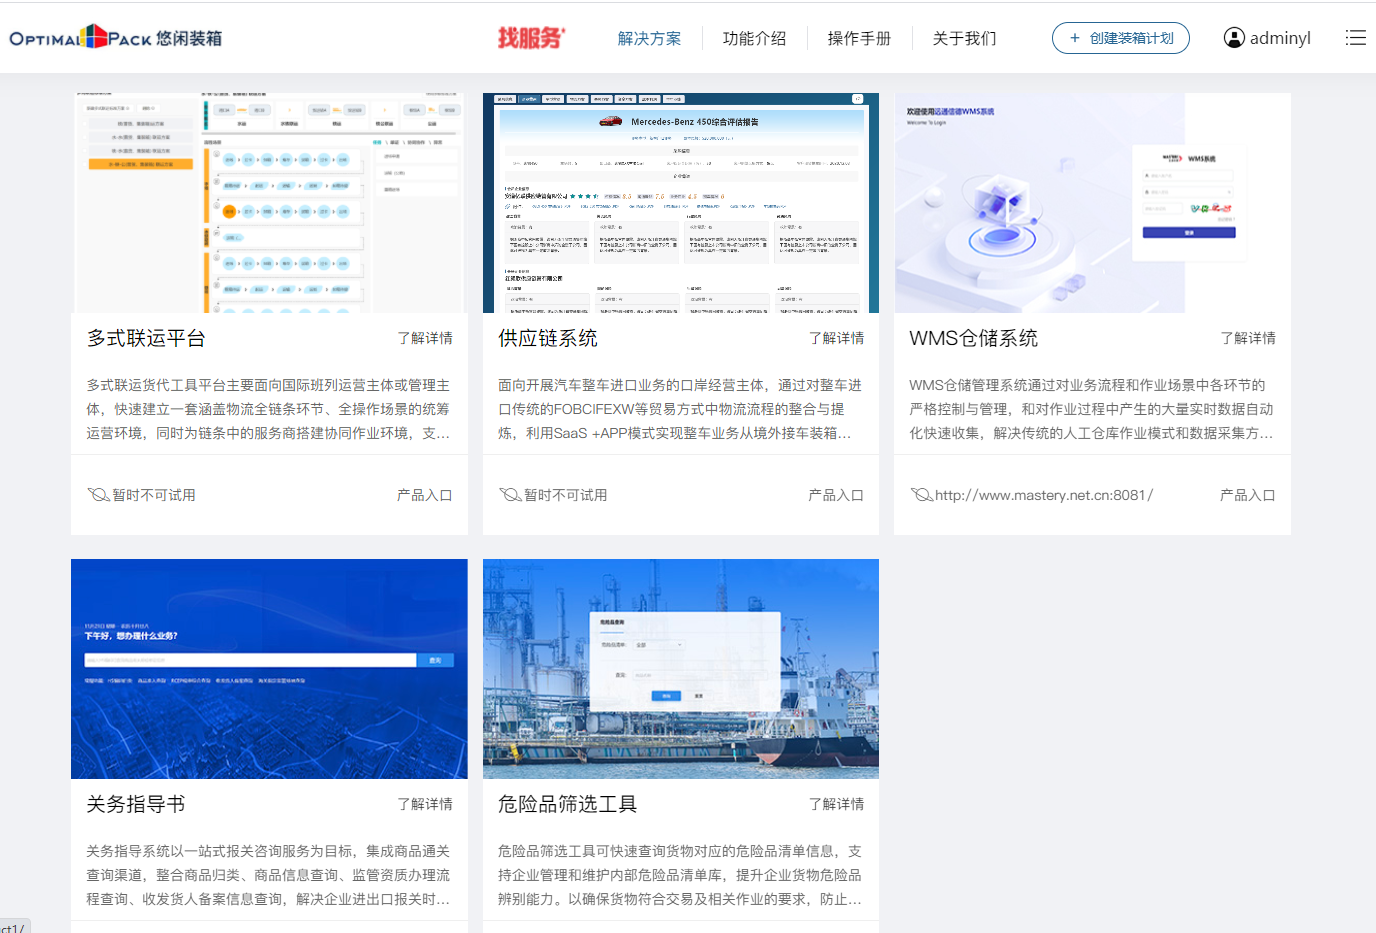Open the 关于我们 menu item
The width and height of the screenshot is (1376, 933).
click(x=964, y=38)
